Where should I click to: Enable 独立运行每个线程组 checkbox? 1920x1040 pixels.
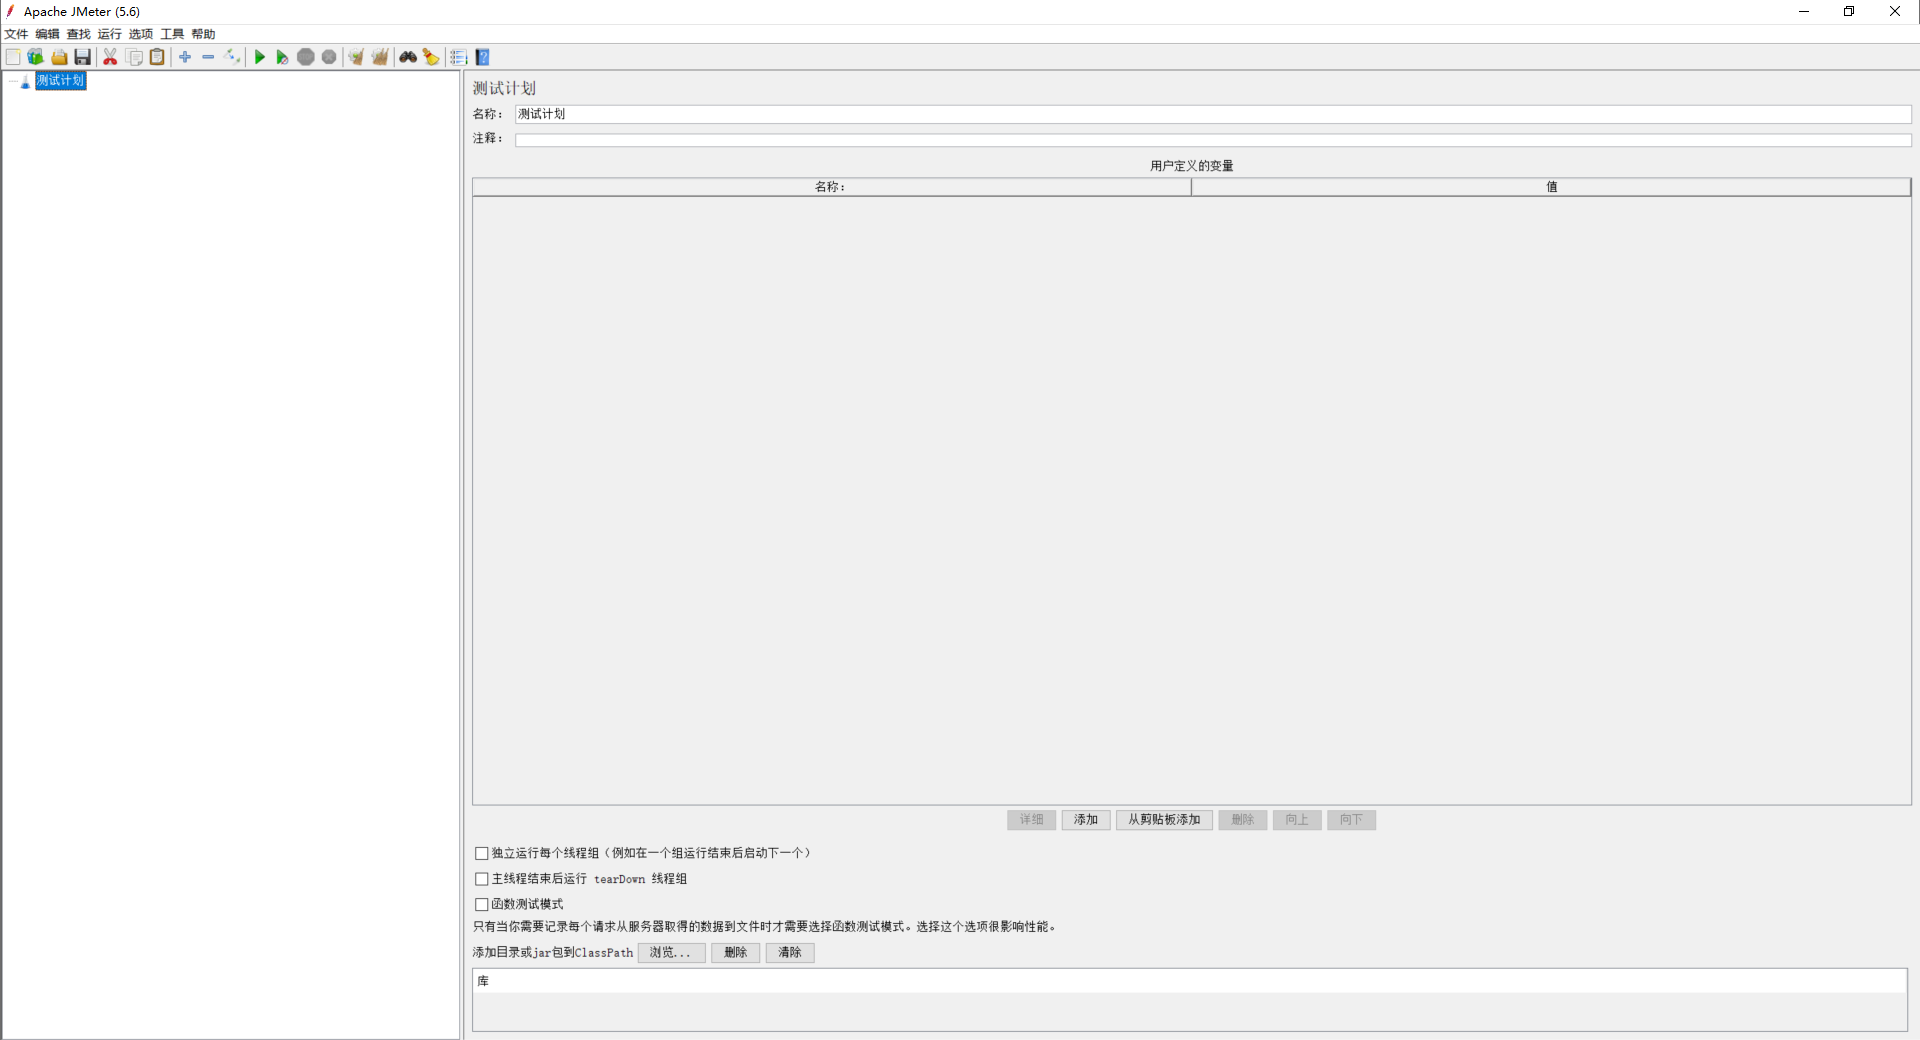482,853
